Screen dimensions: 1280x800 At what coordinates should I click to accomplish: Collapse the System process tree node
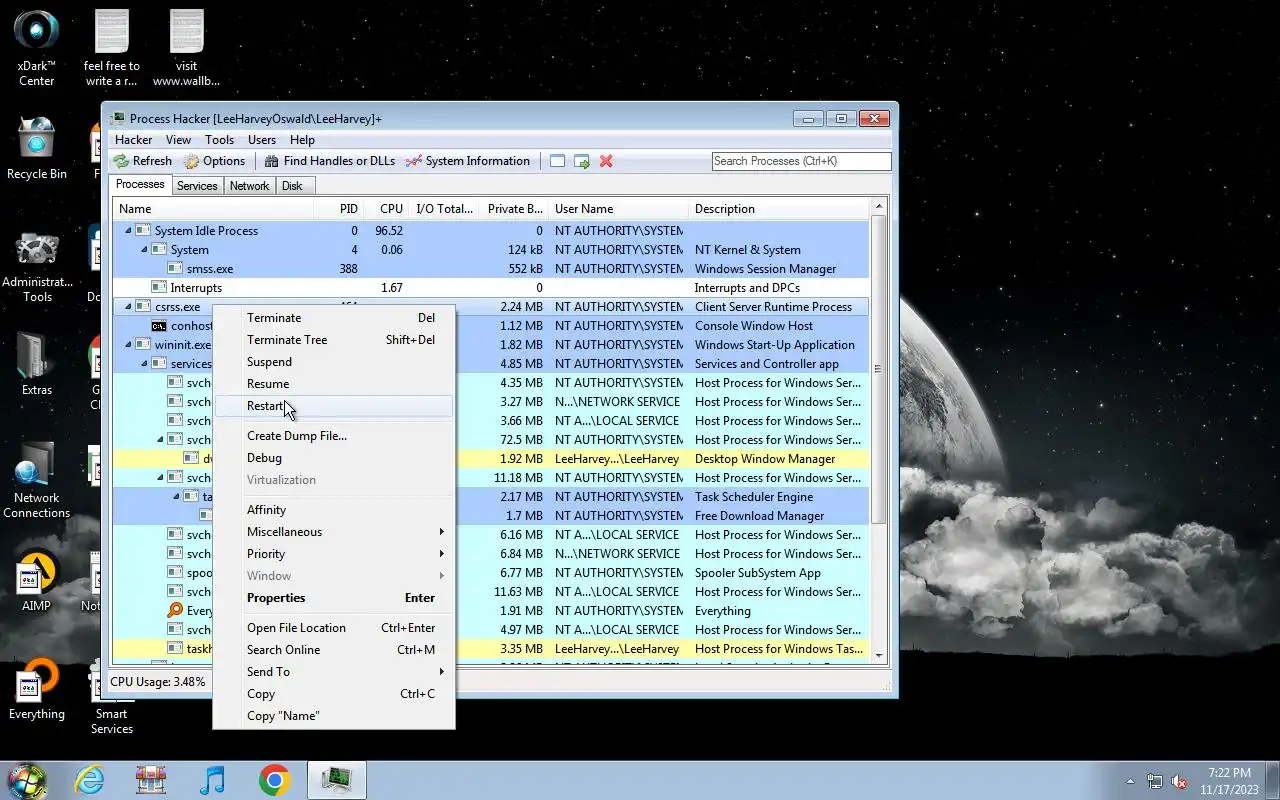tap(144, 250)
